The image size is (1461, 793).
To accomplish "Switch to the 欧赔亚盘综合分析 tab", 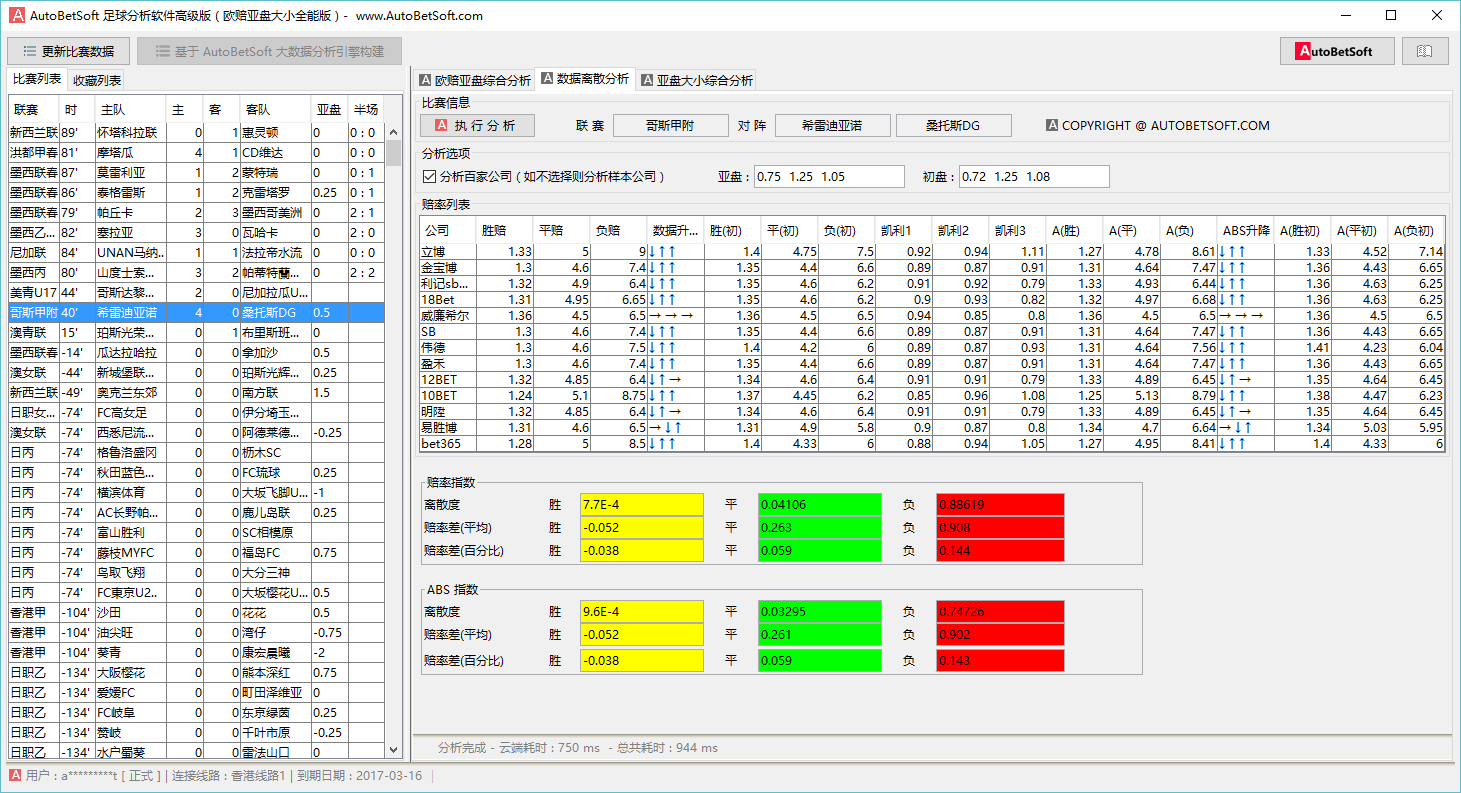I will pos(475,80).
